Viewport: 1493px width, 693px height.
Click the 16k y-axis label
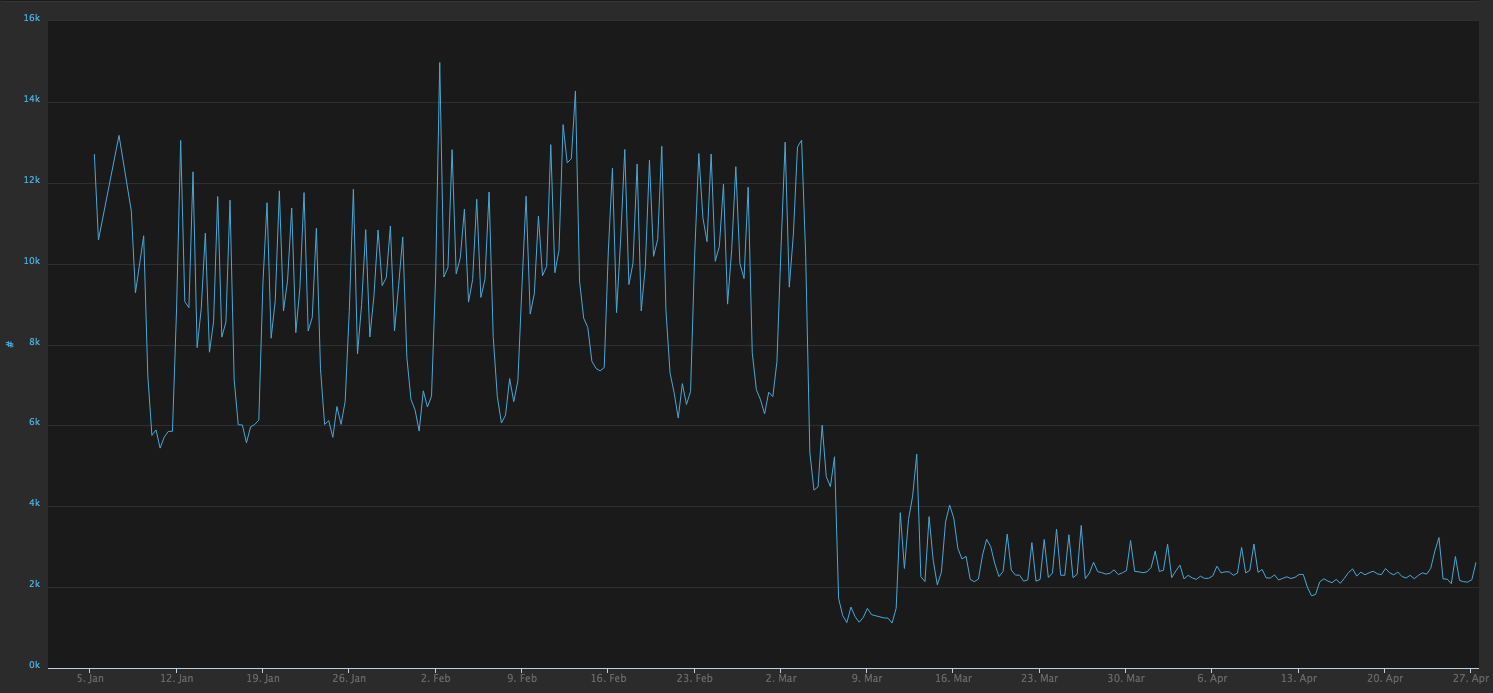[31, 18]
